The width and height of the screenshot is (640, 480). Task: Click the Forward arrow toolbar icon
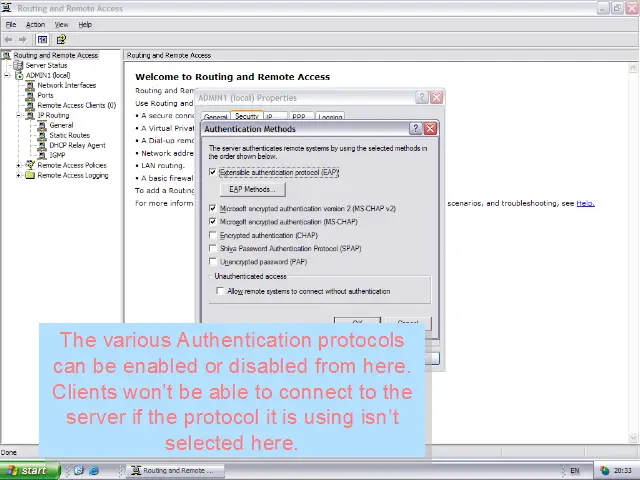coord(22,40)
